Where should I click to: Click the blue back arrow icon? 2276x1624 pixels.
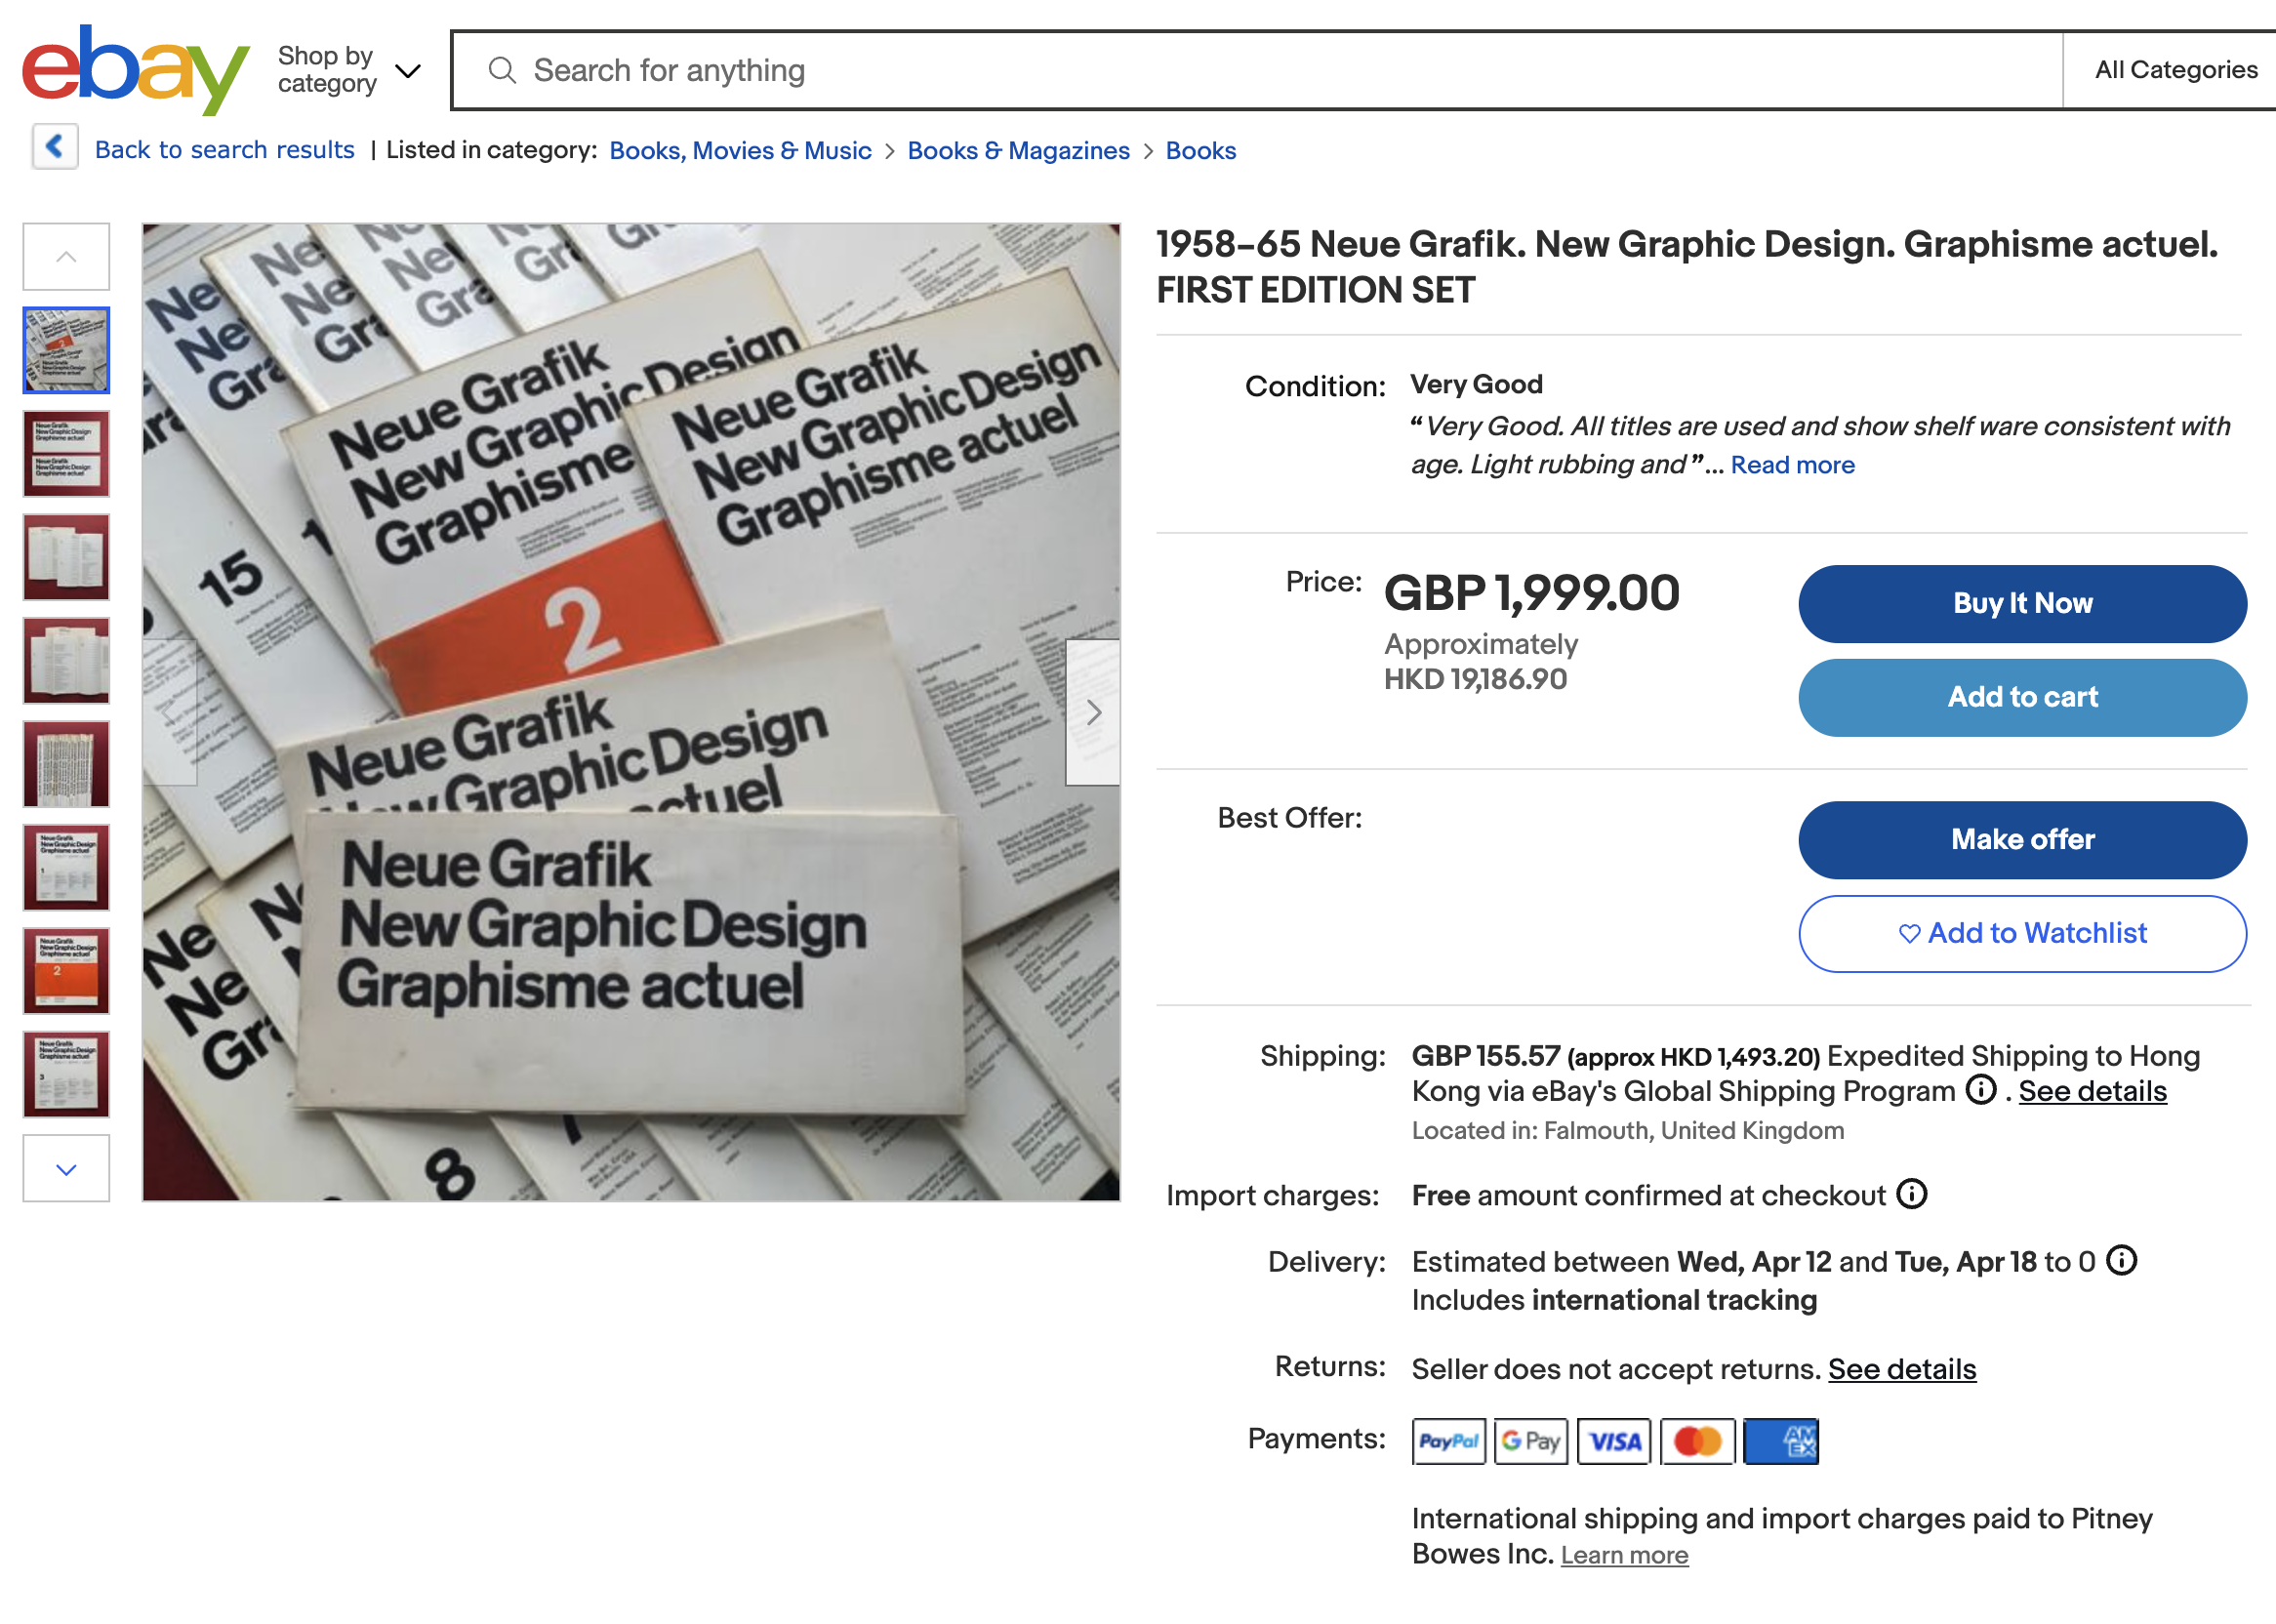click(x=55, y=147)
